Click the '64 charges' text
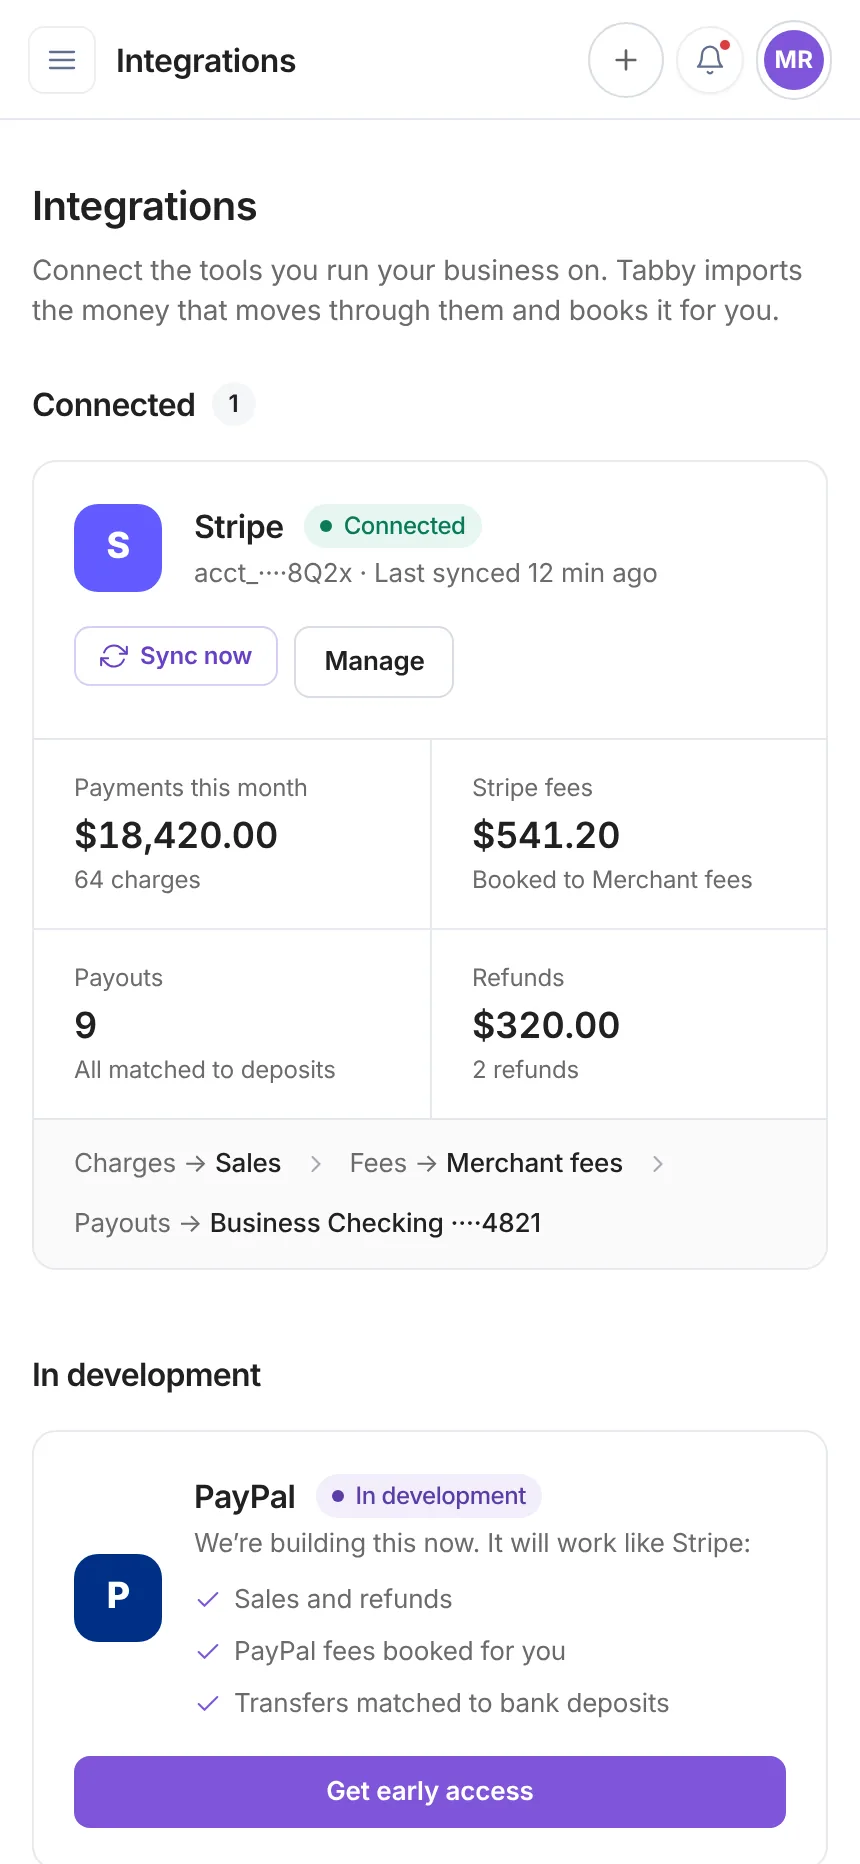Image resolution: width=860 pixels, height=1864 pixels. pyautogui.click(x=137, y=880)
